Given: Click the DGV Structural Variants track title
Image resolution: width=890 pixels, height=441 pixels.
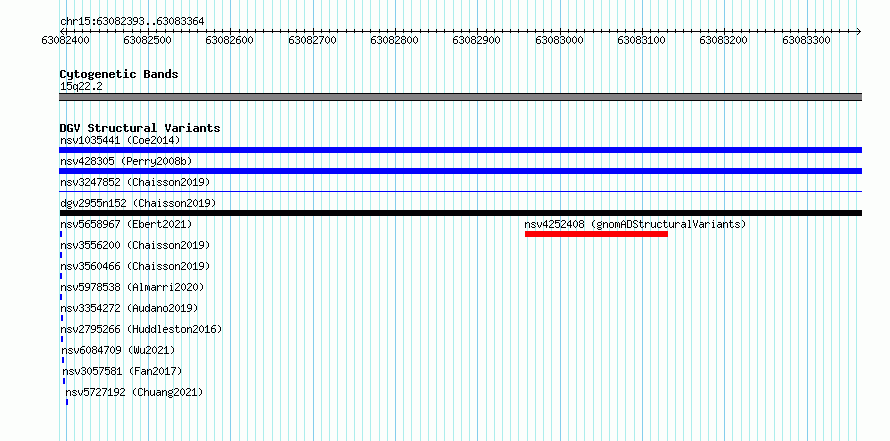Looking at the screenshot, I should pos(140,128).
